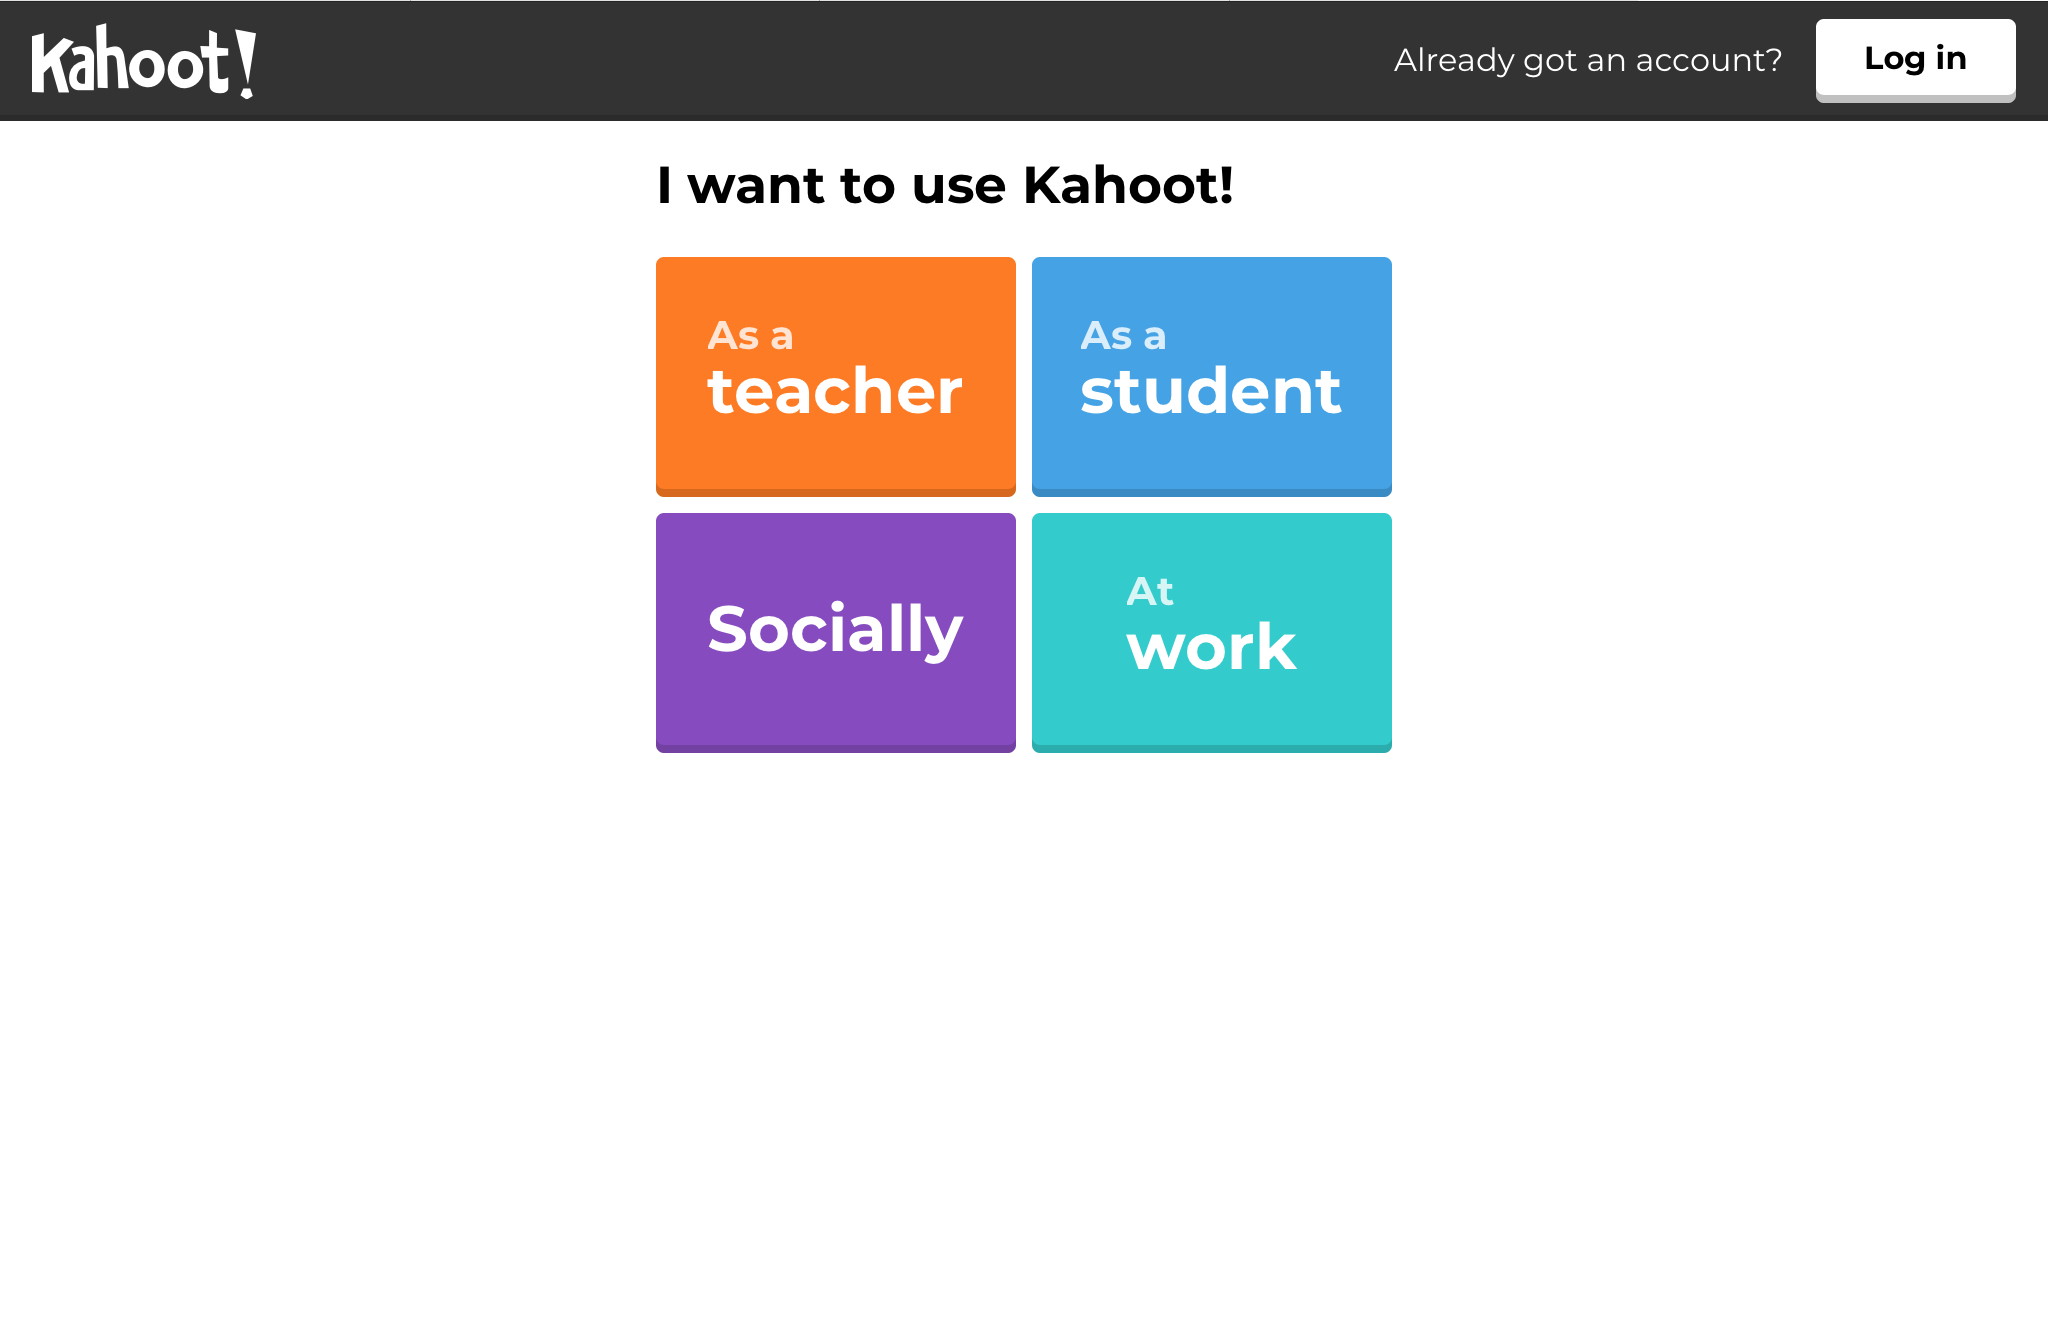2048x1331 pixels.
Task: Click 'As a' label on teacher tile
Action: coord(750,336)
